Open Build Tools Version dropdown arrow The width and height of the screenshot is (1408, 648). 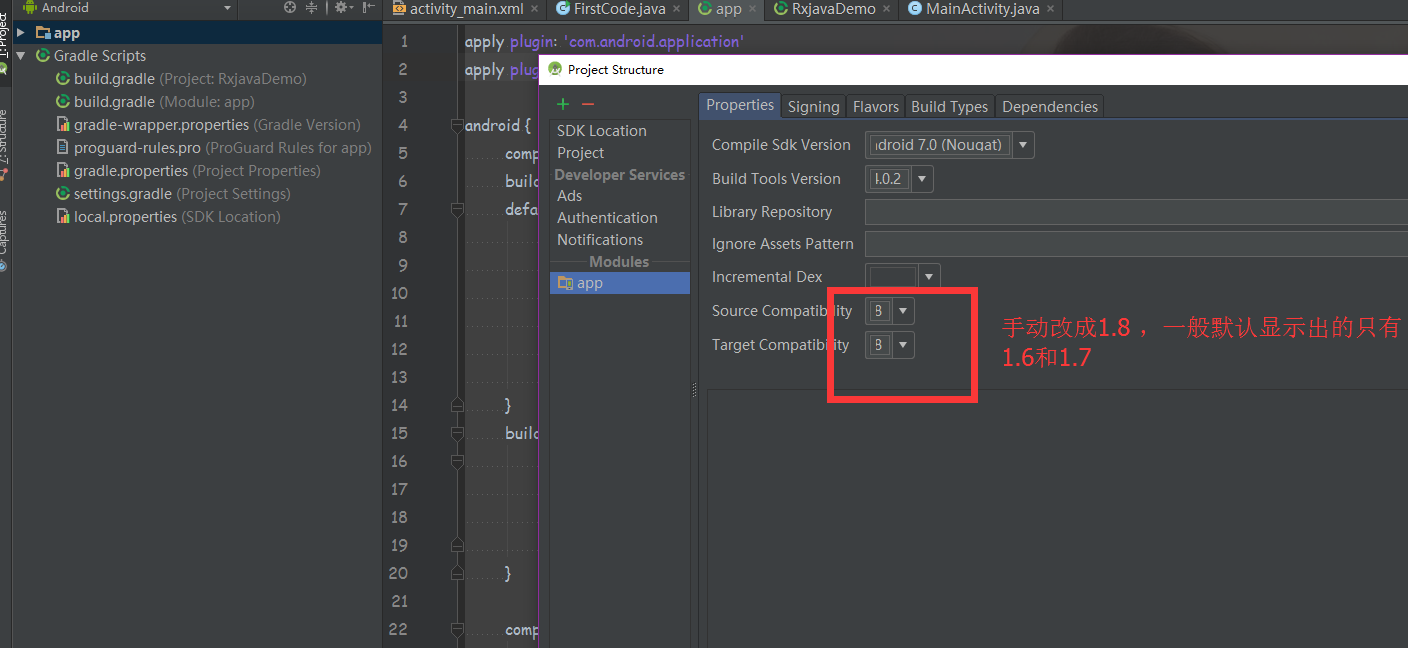coord(922,179)
